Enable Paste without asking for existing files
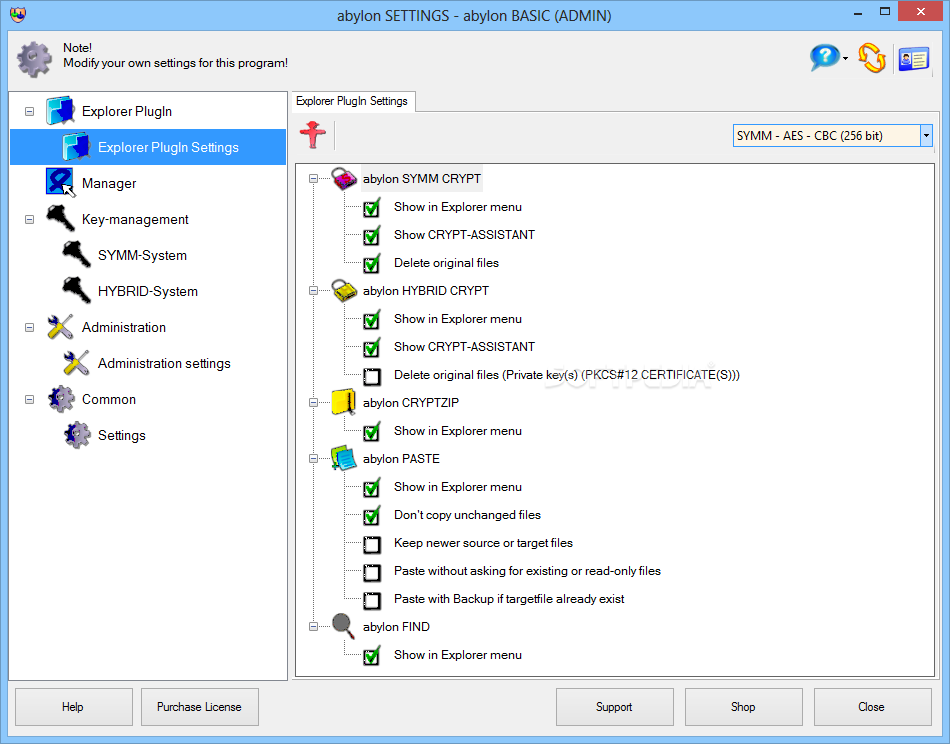950x744 pixels. click(x=372, y=573)
